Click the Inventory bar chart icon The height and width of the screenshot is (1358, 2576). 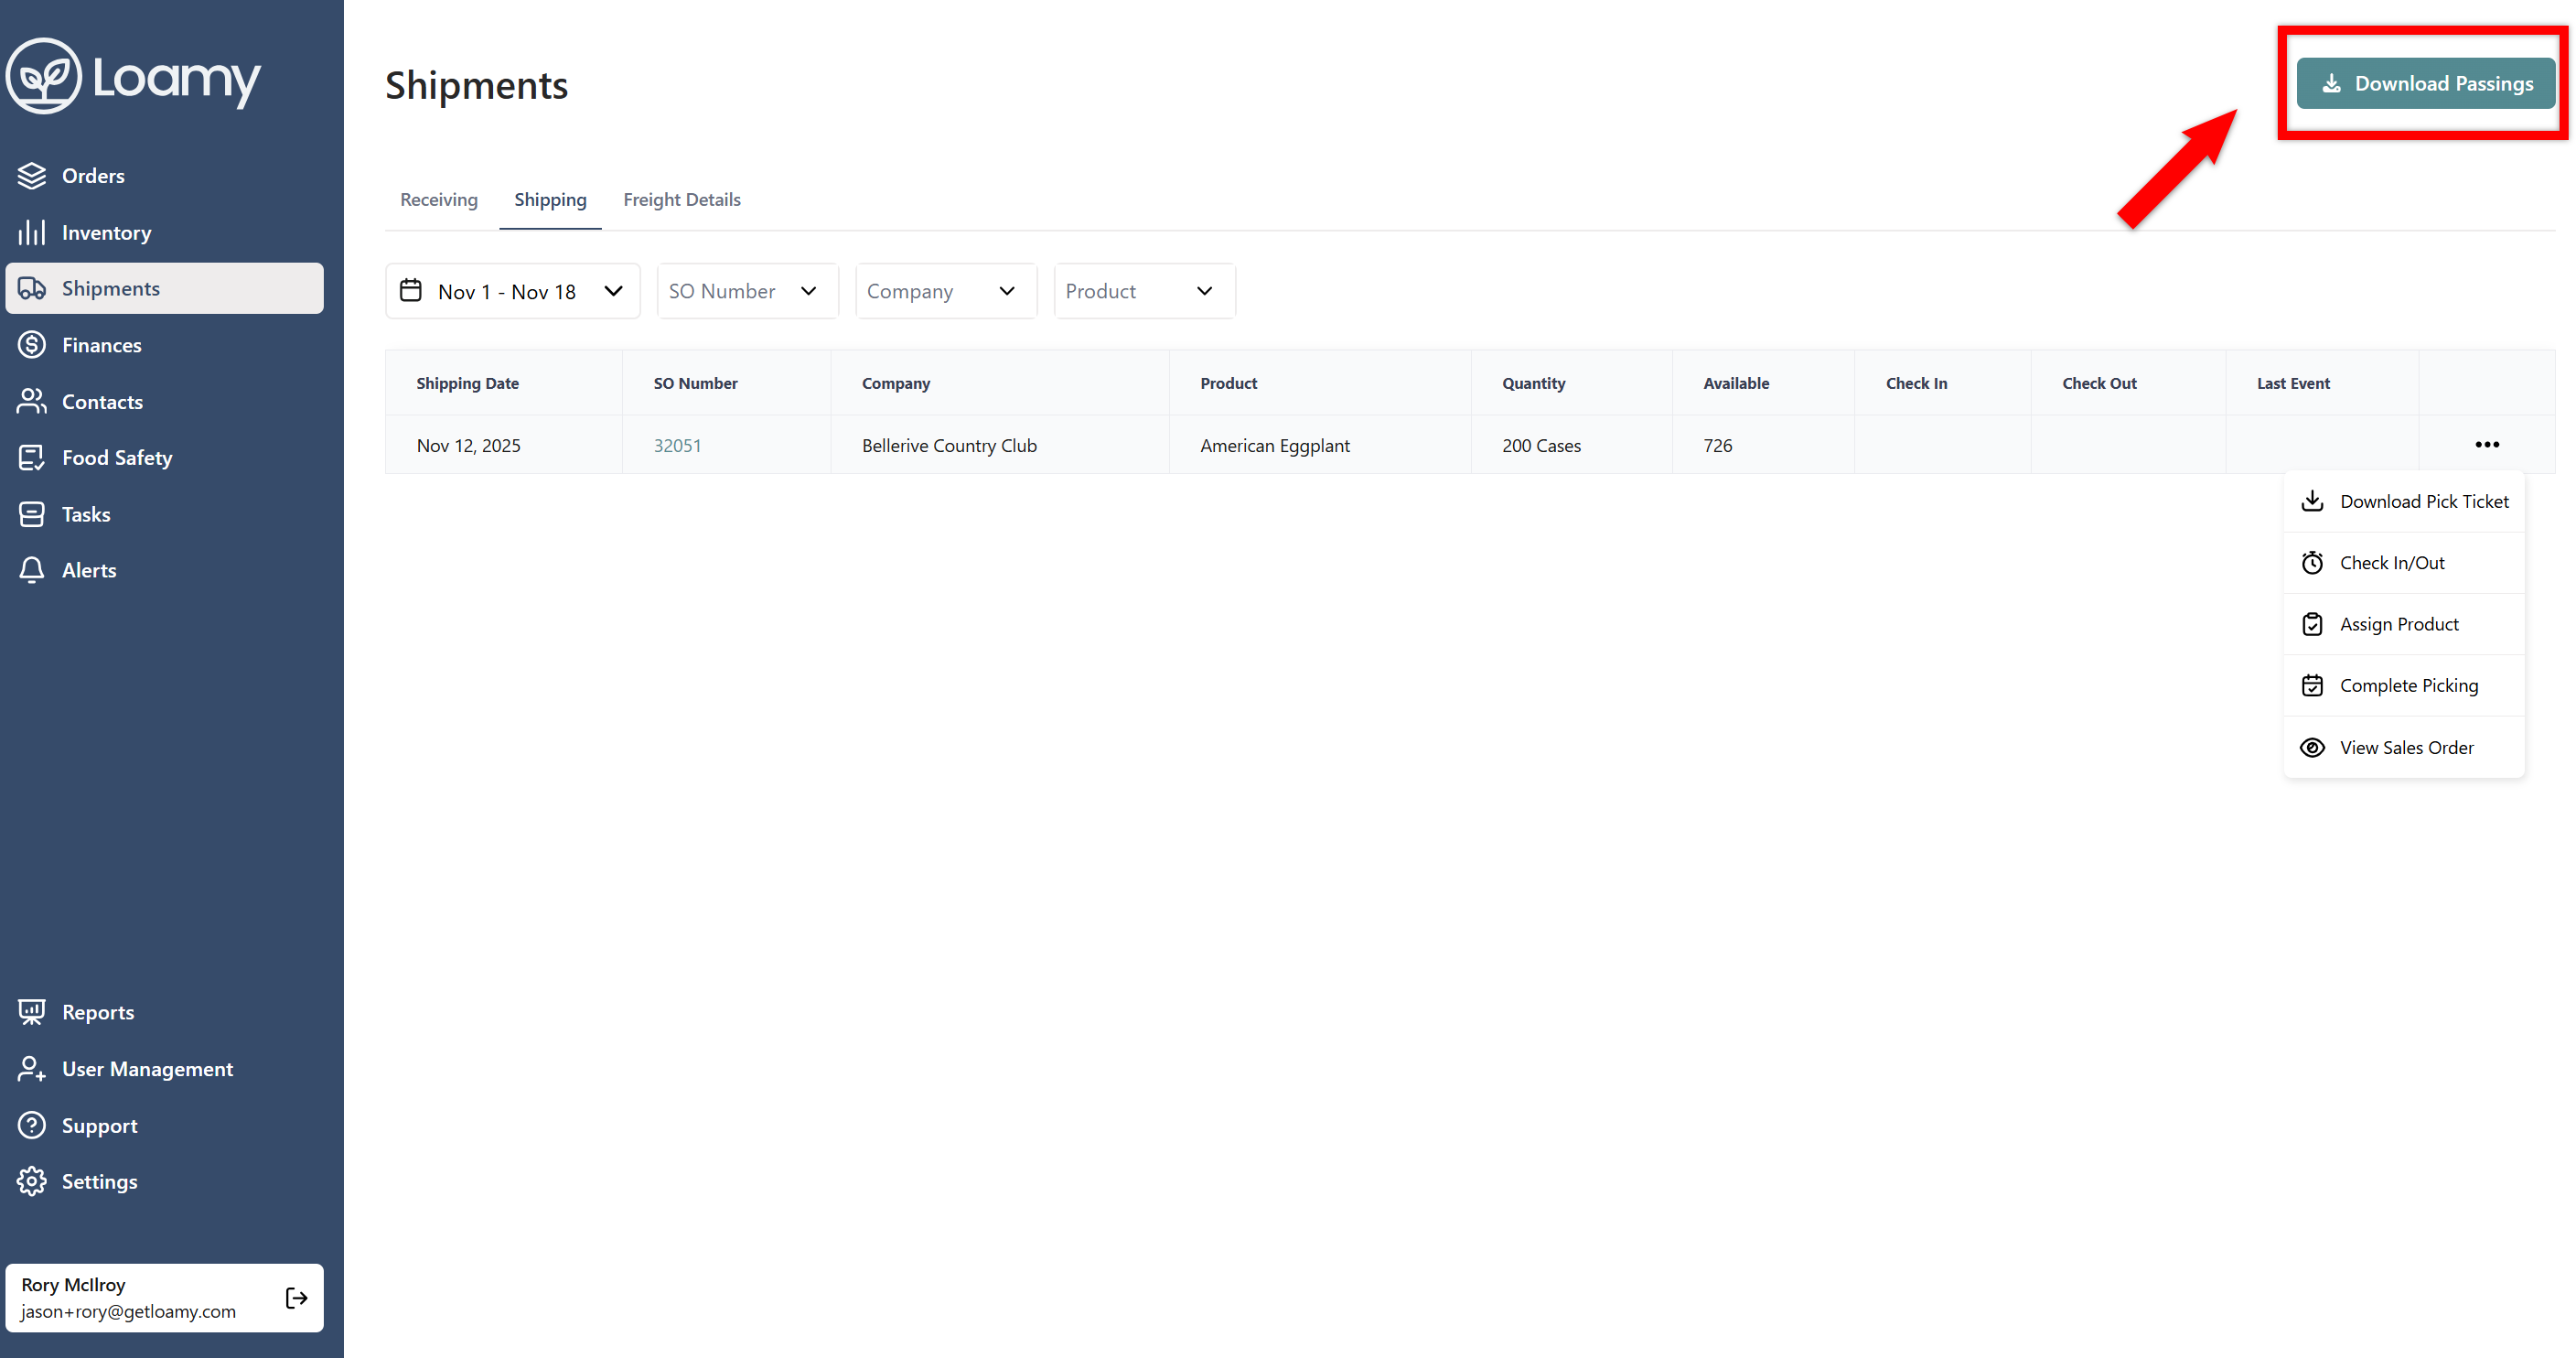tap(32, 233)
